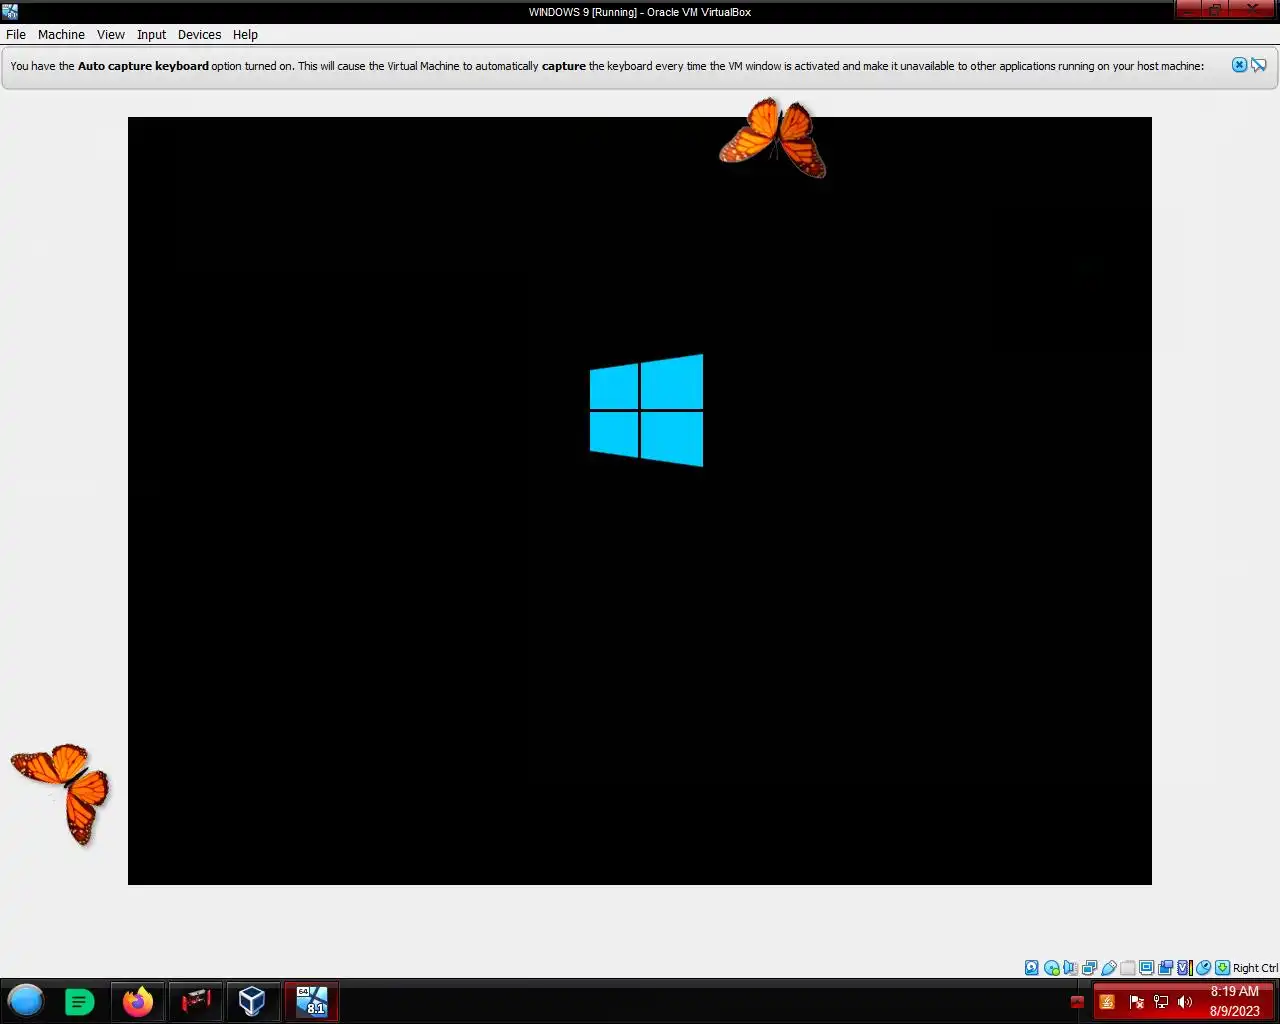
Task: Click the recording status icon
Action: pos(1165,968)
